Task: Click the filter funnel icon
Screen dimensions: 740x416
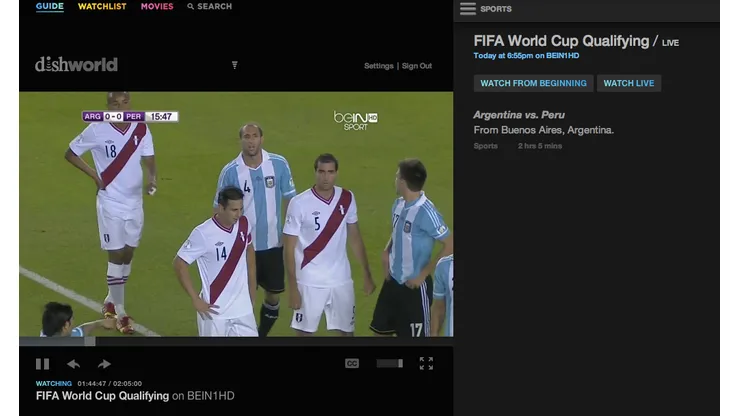Action: pyautogui.click(x=234, y=65)
